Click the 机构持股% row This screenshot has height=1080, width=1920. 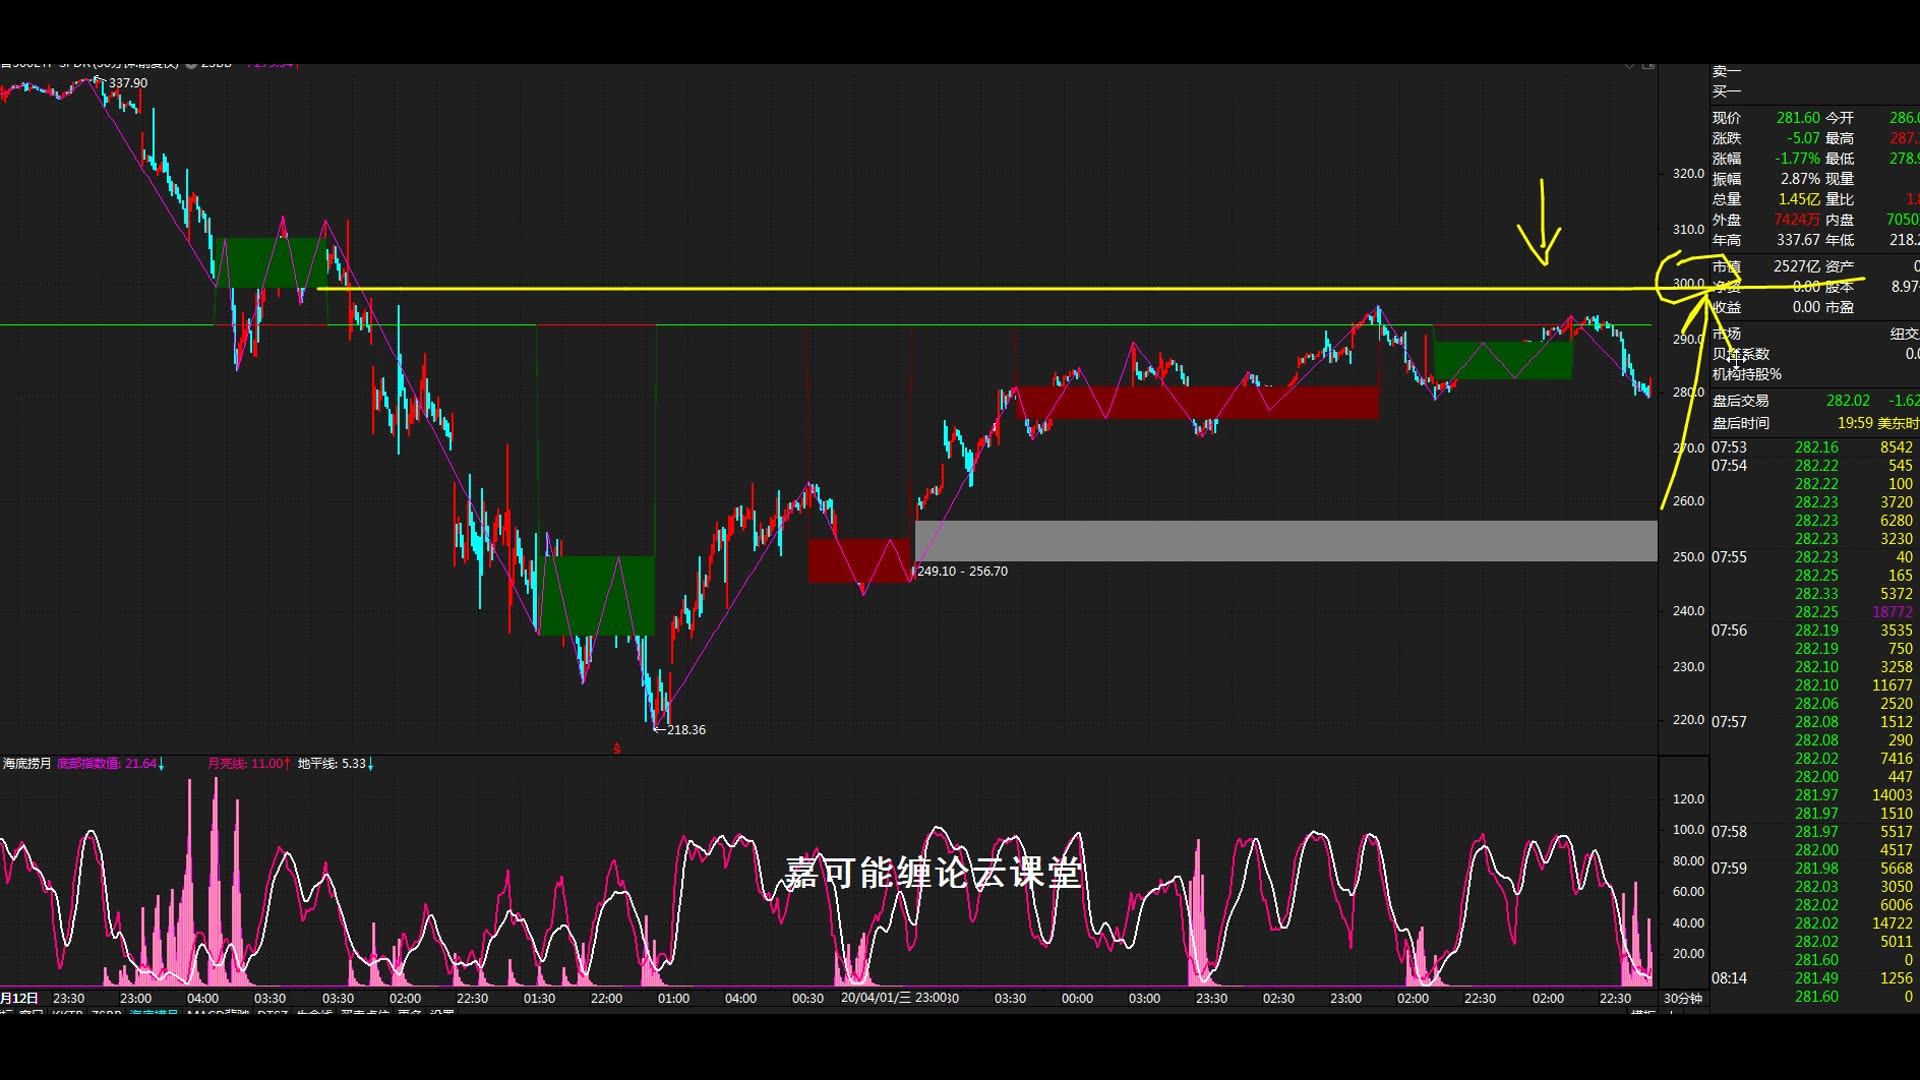click(1747, 374)
